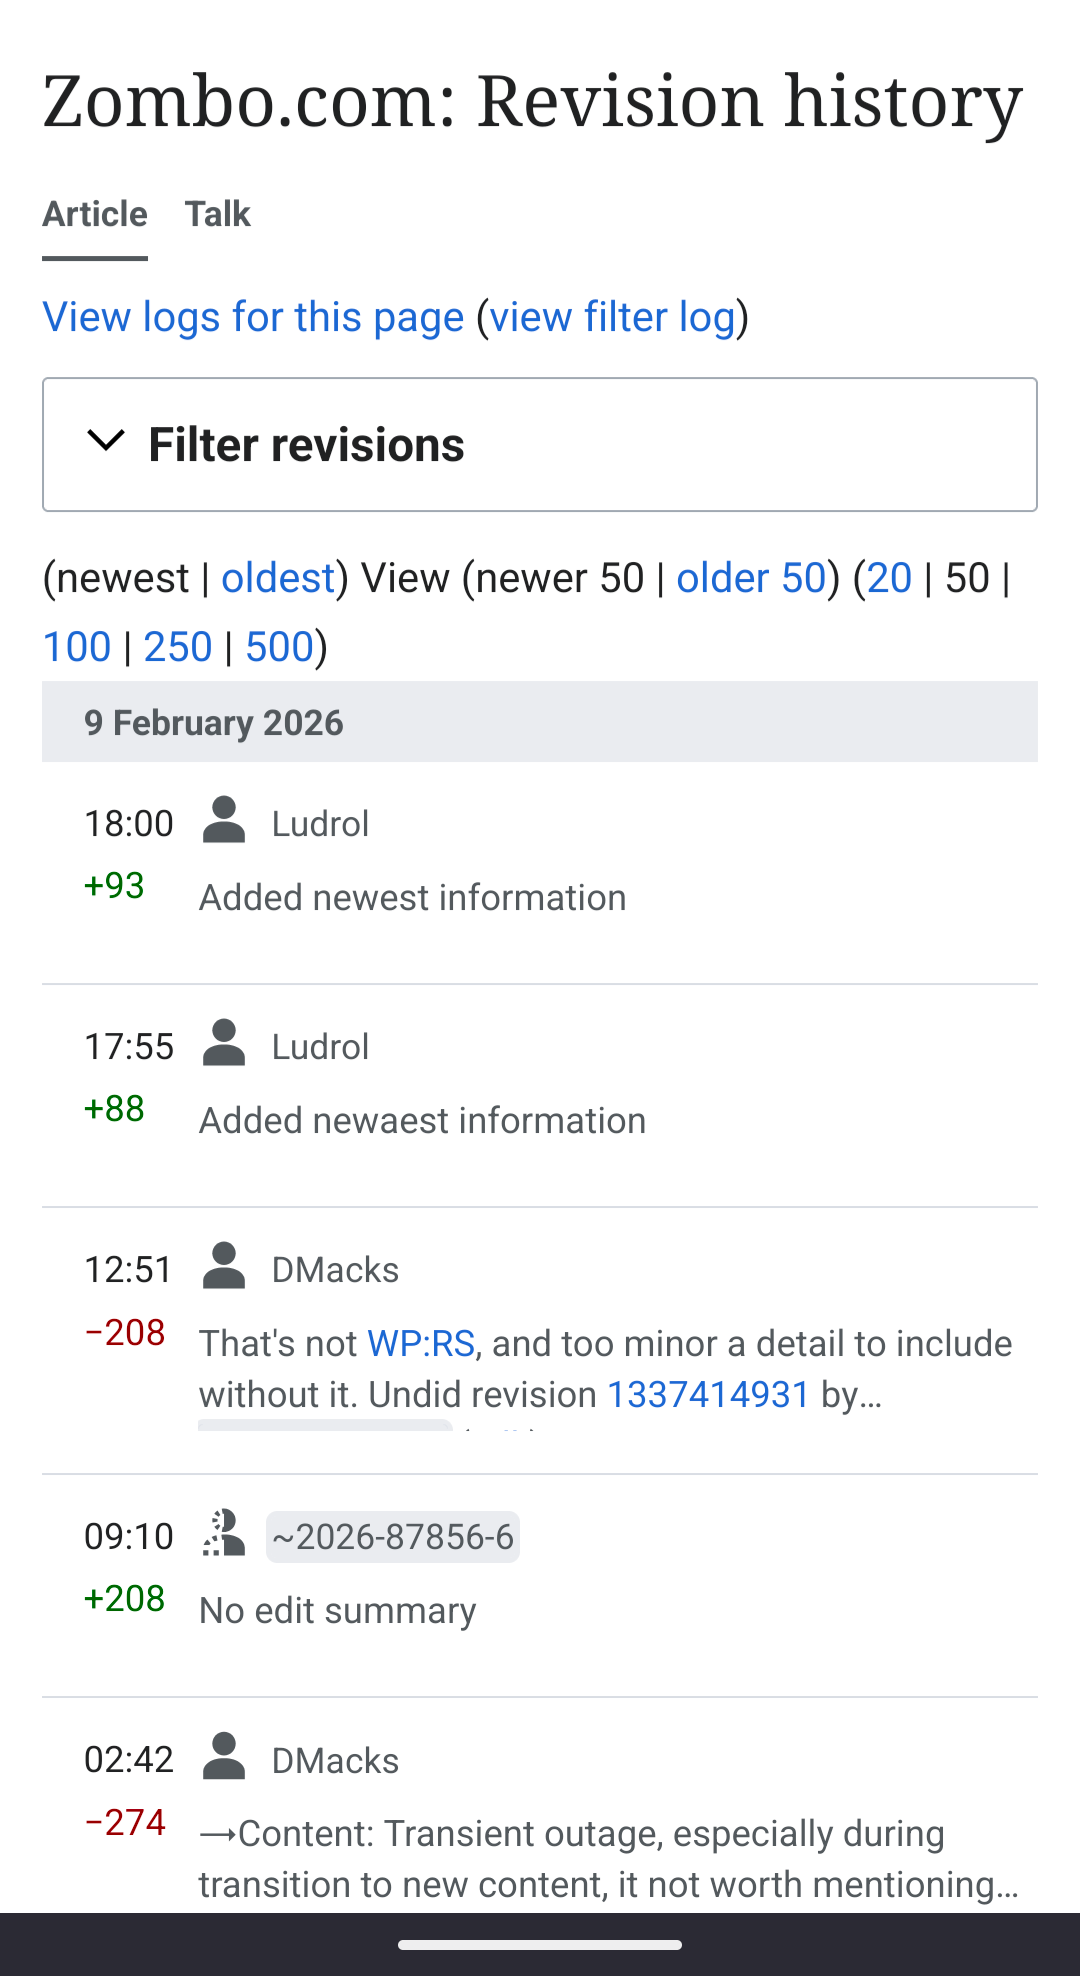The image size is (1080, 1976).
Task: Click DMacks' user avatar icon at 12:51
Action: (x=224, y=1267)
